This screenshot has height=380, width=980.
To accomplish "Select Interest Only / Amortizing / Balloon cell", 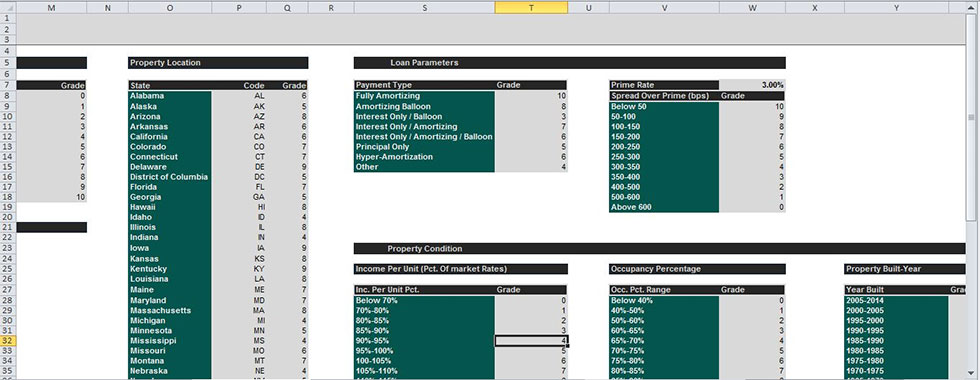I will coord(424,137).
